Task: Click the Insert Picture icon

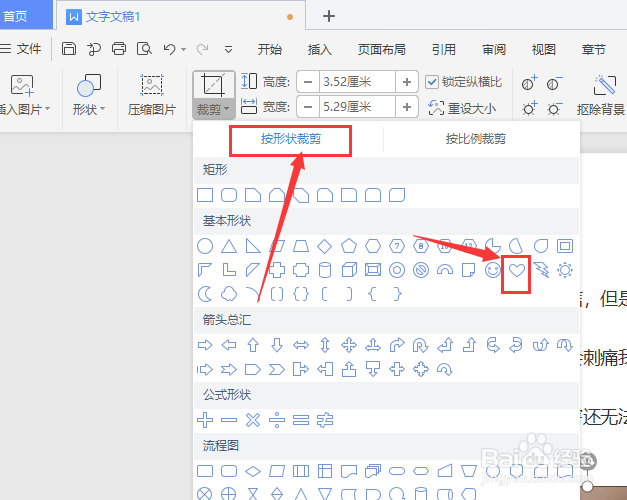Action: [x=22, y=86]
